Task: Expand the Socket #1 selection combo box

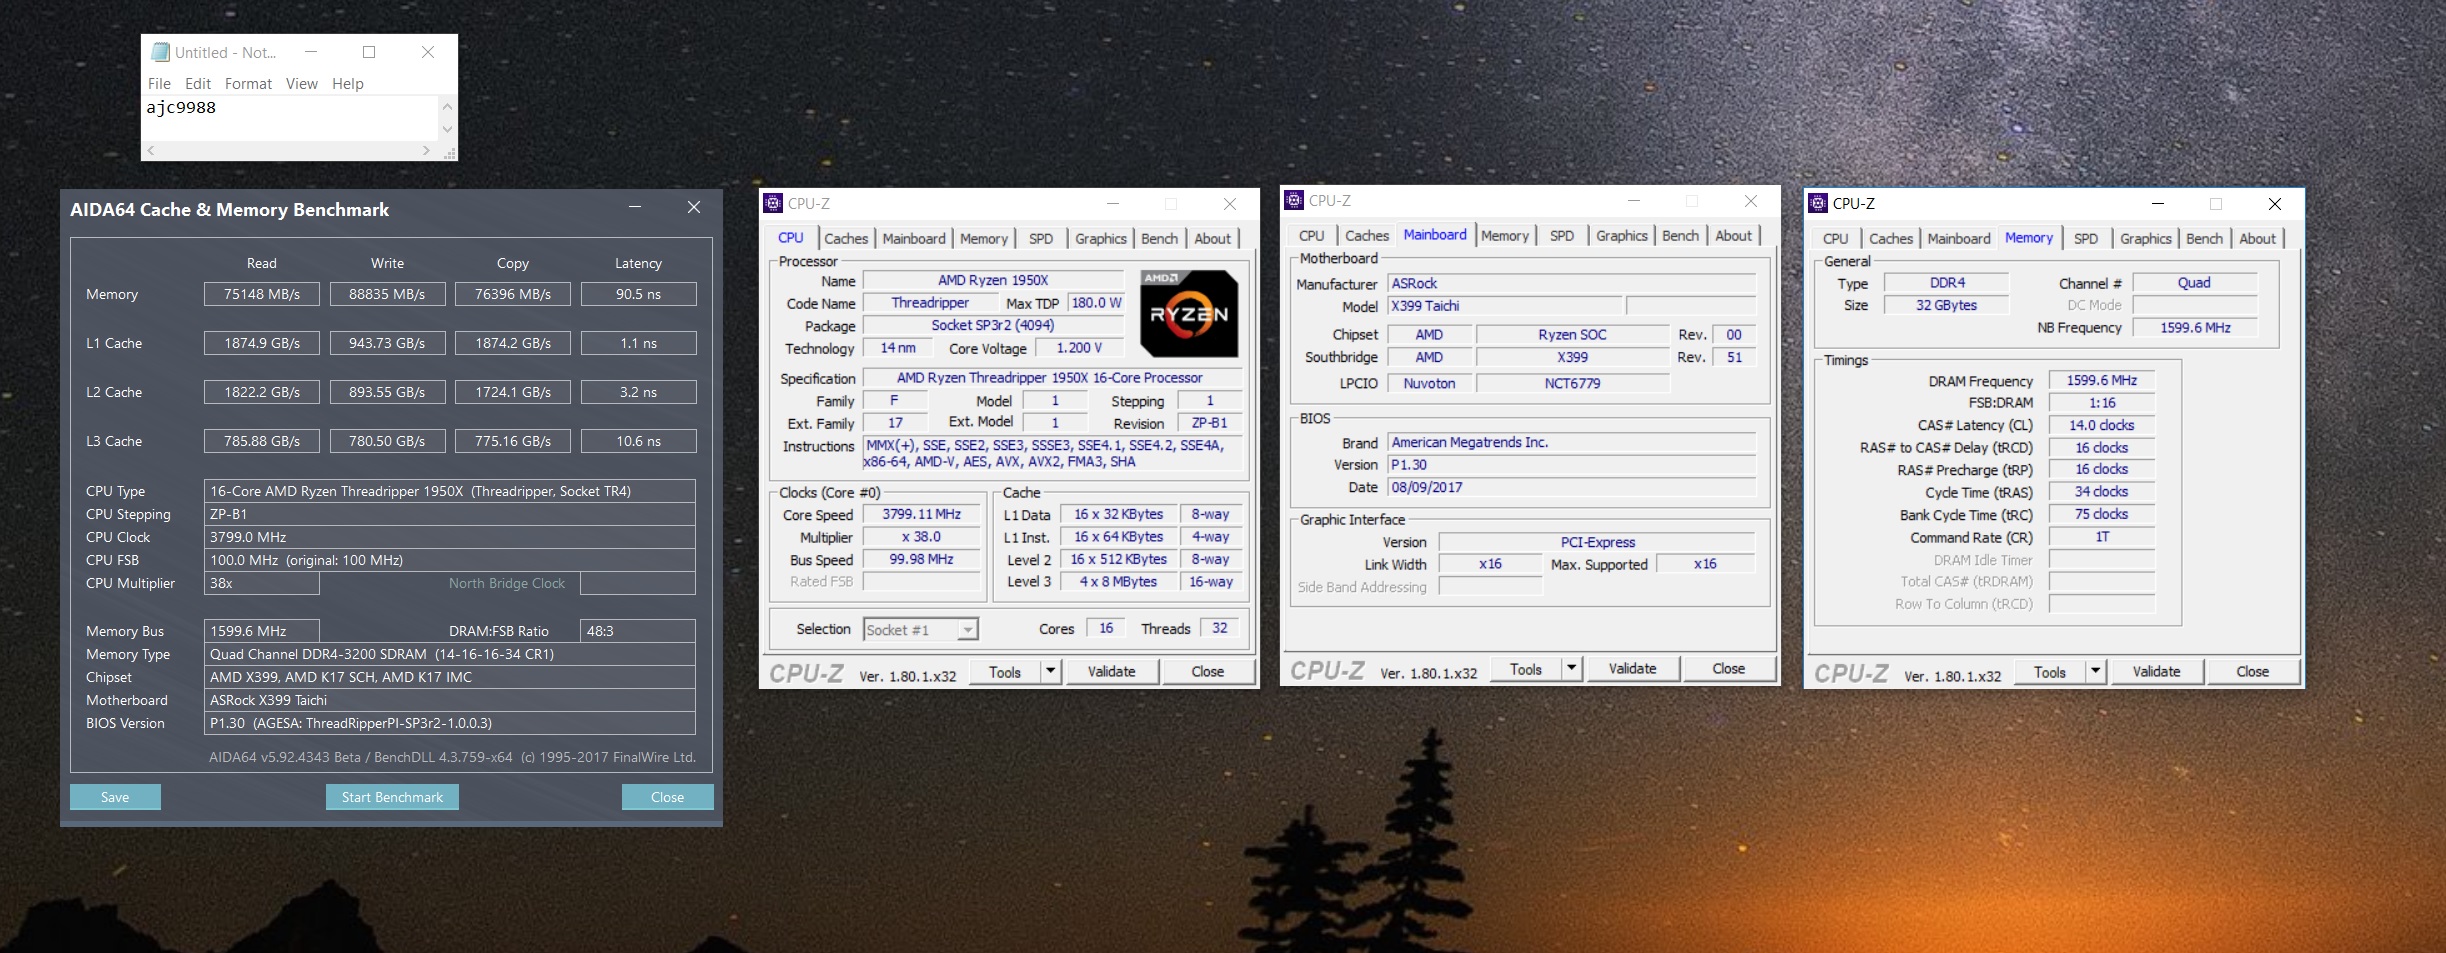Action: point(967,629)
